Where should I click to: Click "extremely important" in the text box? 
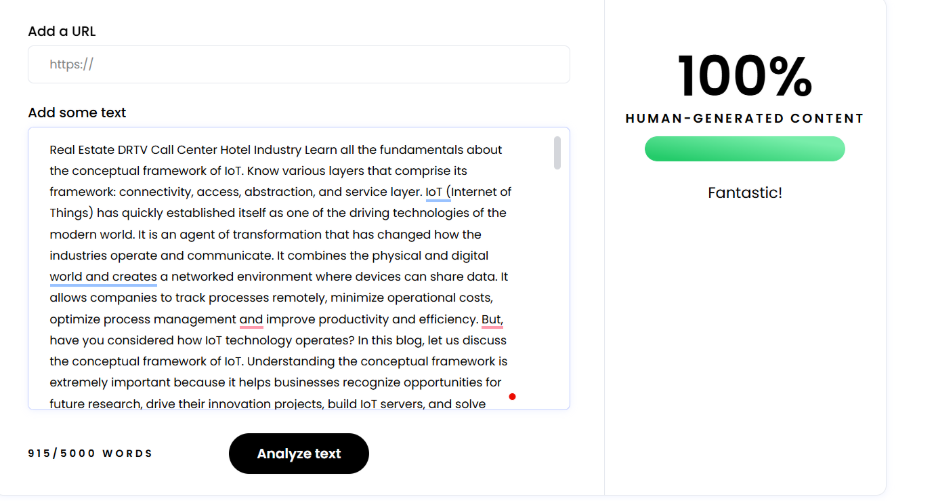(x=110, y=383)
